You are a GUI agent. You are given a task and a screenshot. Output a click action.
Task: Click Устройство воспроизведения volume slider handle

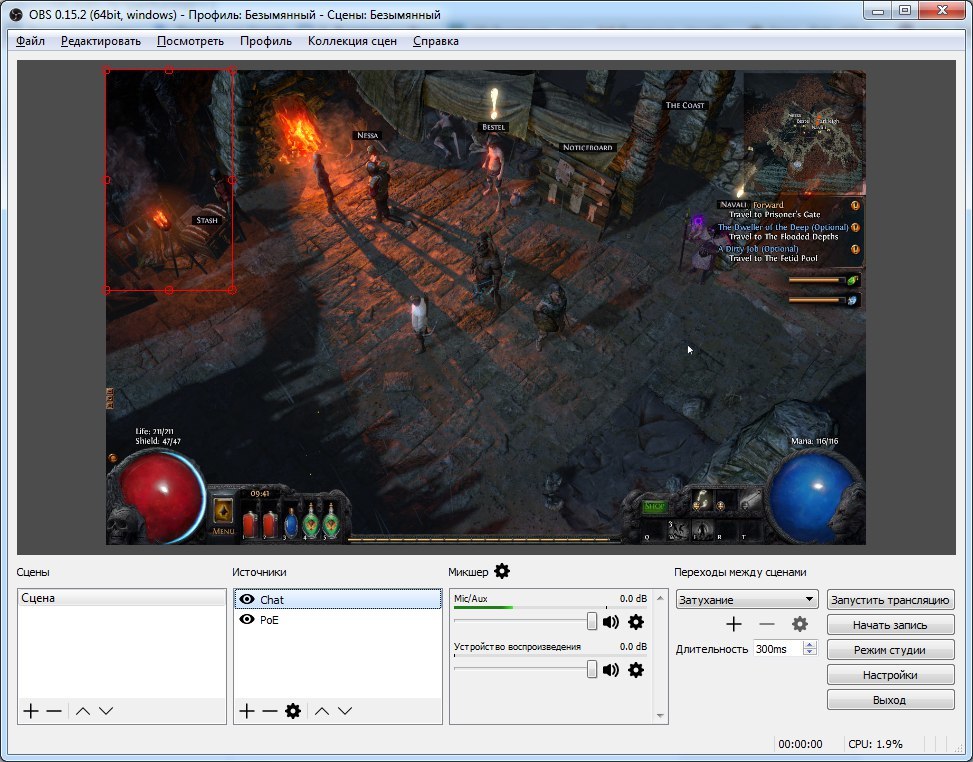[592, 669]
